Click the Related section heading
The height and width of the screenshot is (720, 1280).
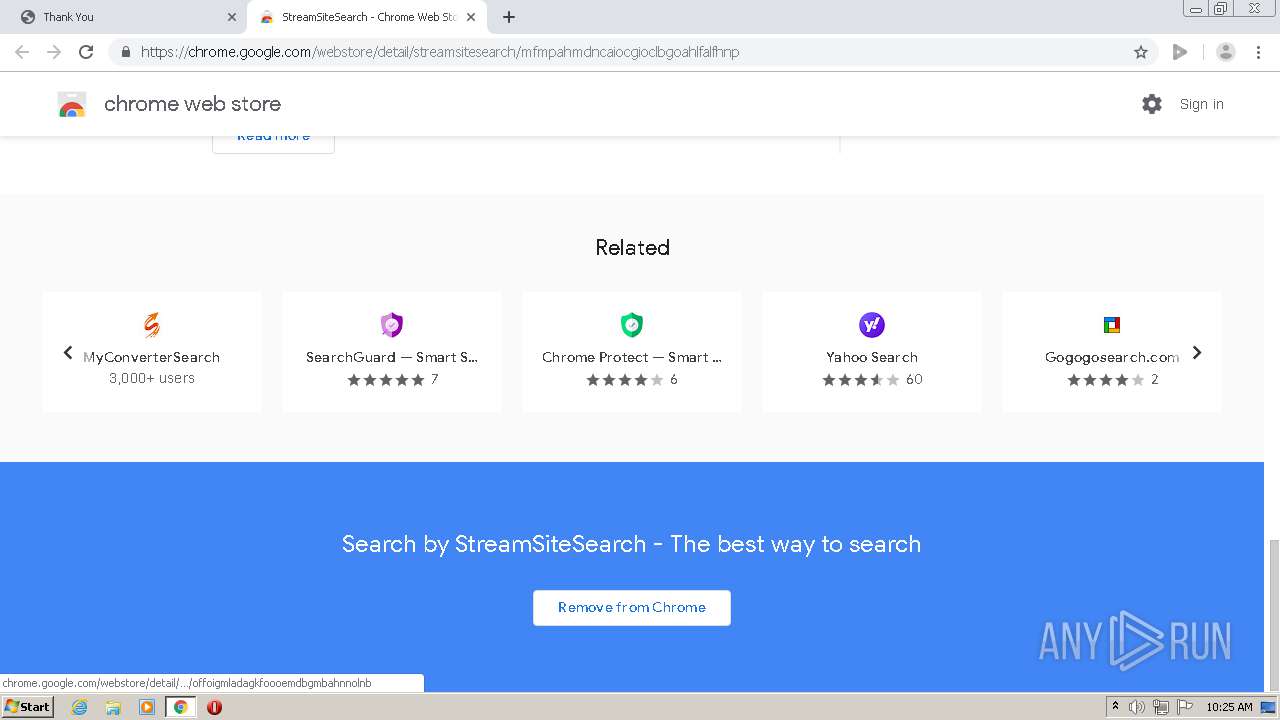[632, 247]
